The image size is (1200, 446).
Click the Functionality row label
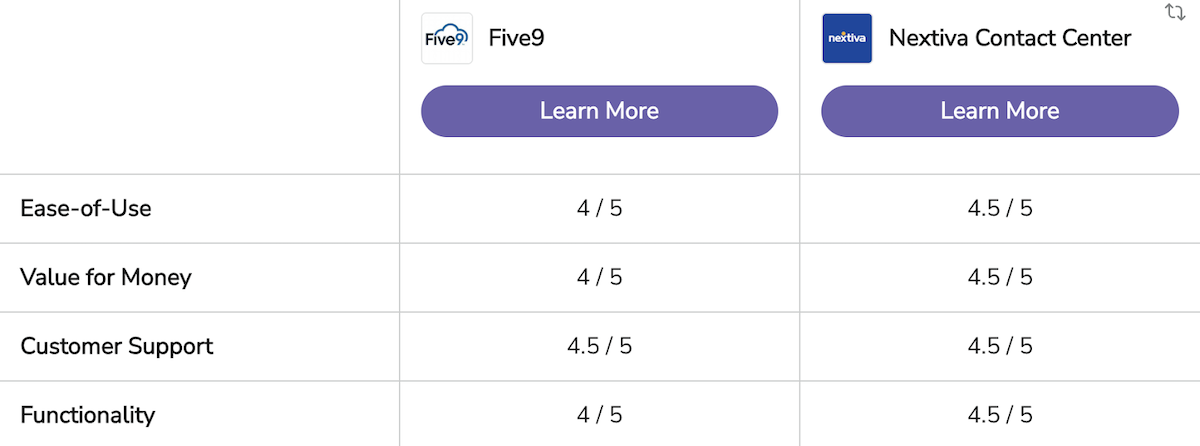click(x=88, y=414)
